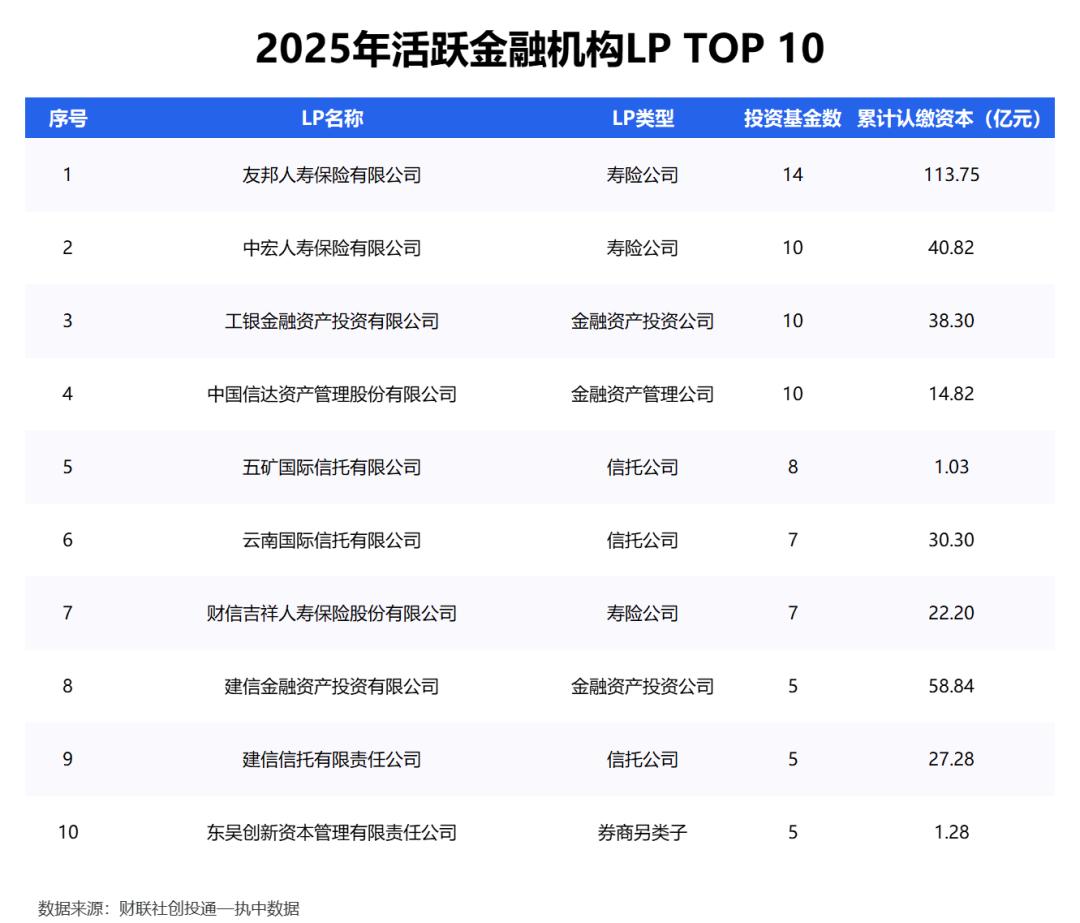The width and height of the screenshot is (1080, 923).
Task: Click 序号 10 in the 东吴创新 row
Action: [68, 832]
